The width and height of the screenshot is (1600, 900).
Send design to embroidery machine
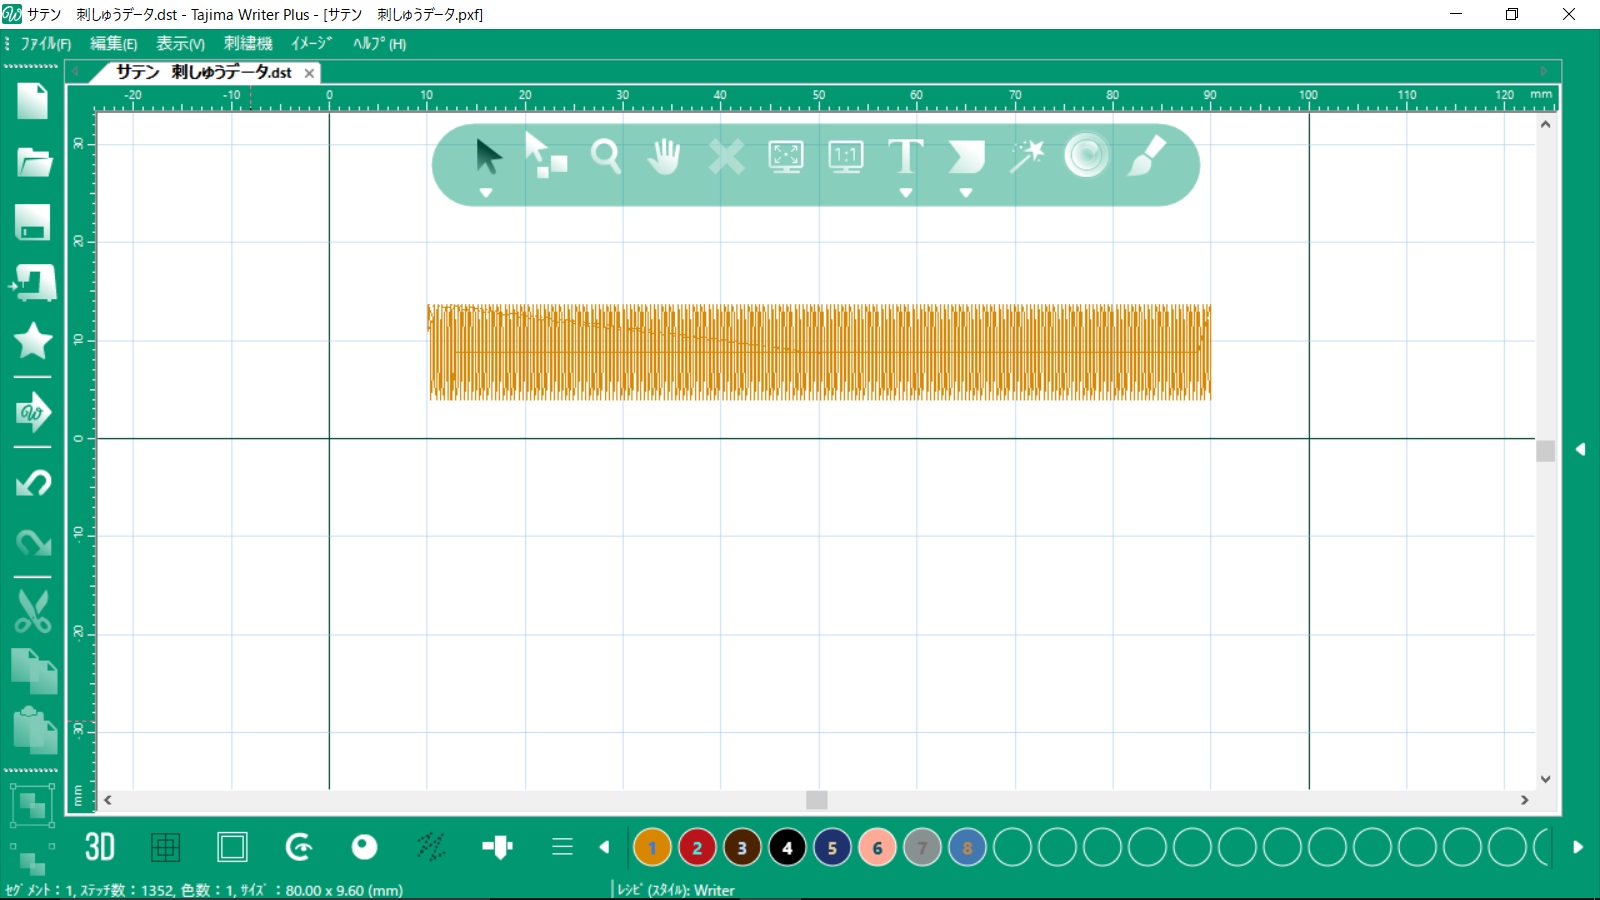tap(33, 284)
